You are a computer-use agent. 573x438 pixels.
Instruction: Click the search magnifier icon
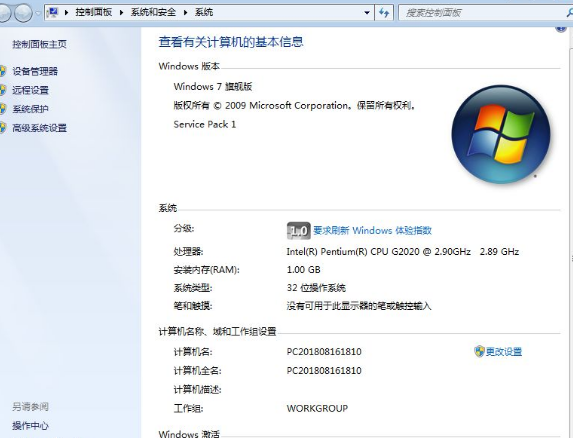point(569,13)
